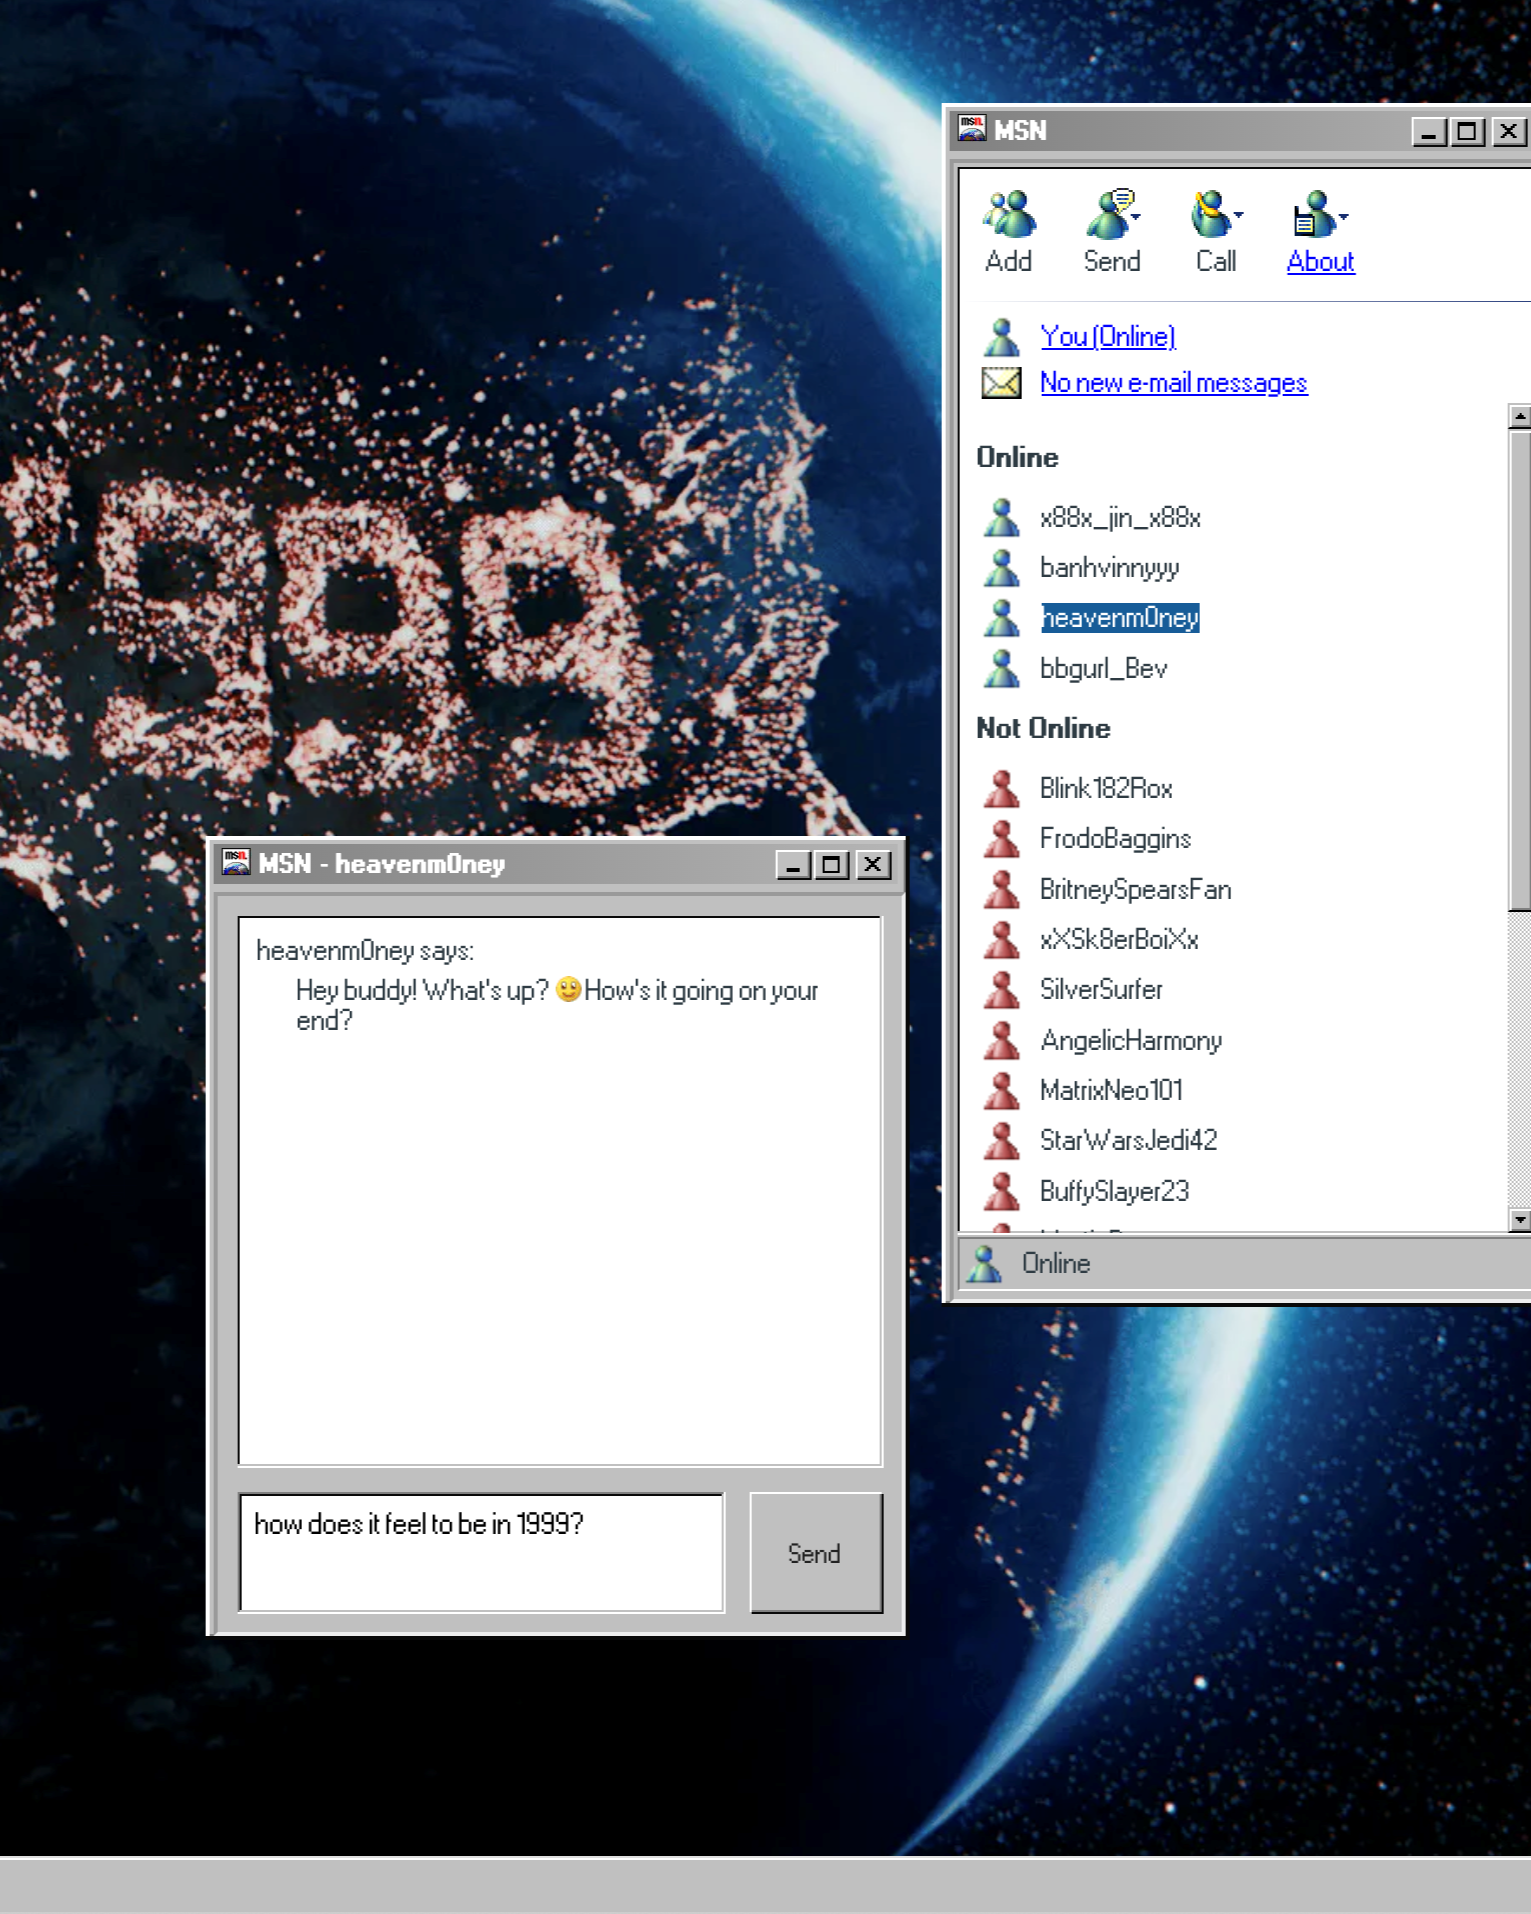Click the Online status bar at the bottom
The width and height of the screenshot is (1531, 1914).
pos(1245,1265)
